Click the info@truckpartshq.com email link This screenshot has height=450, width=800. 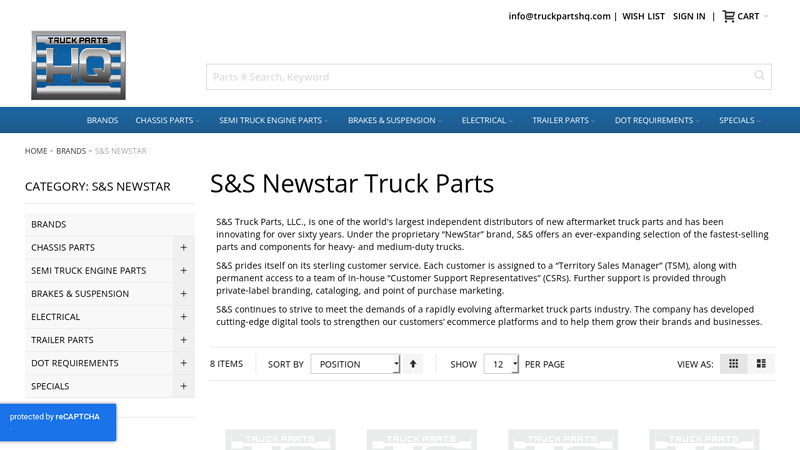559,16
